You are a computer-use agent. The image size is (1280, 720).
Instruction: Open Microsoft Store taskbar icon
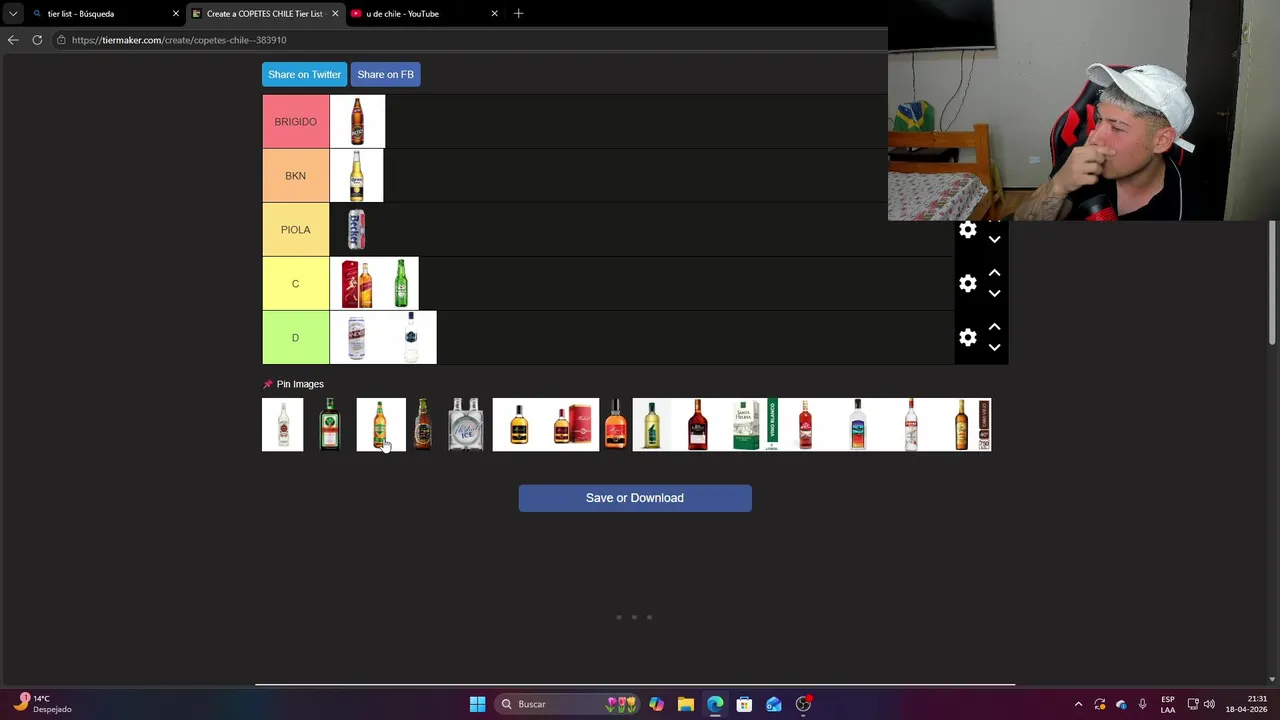coord(744,704)
